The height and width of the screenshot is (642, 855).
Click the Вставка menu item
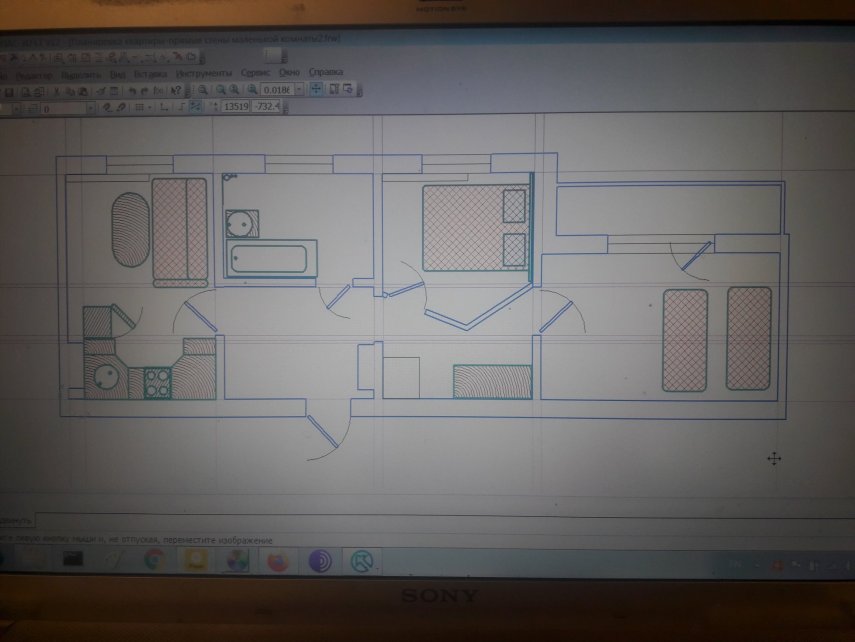click(x=150, y=73)
